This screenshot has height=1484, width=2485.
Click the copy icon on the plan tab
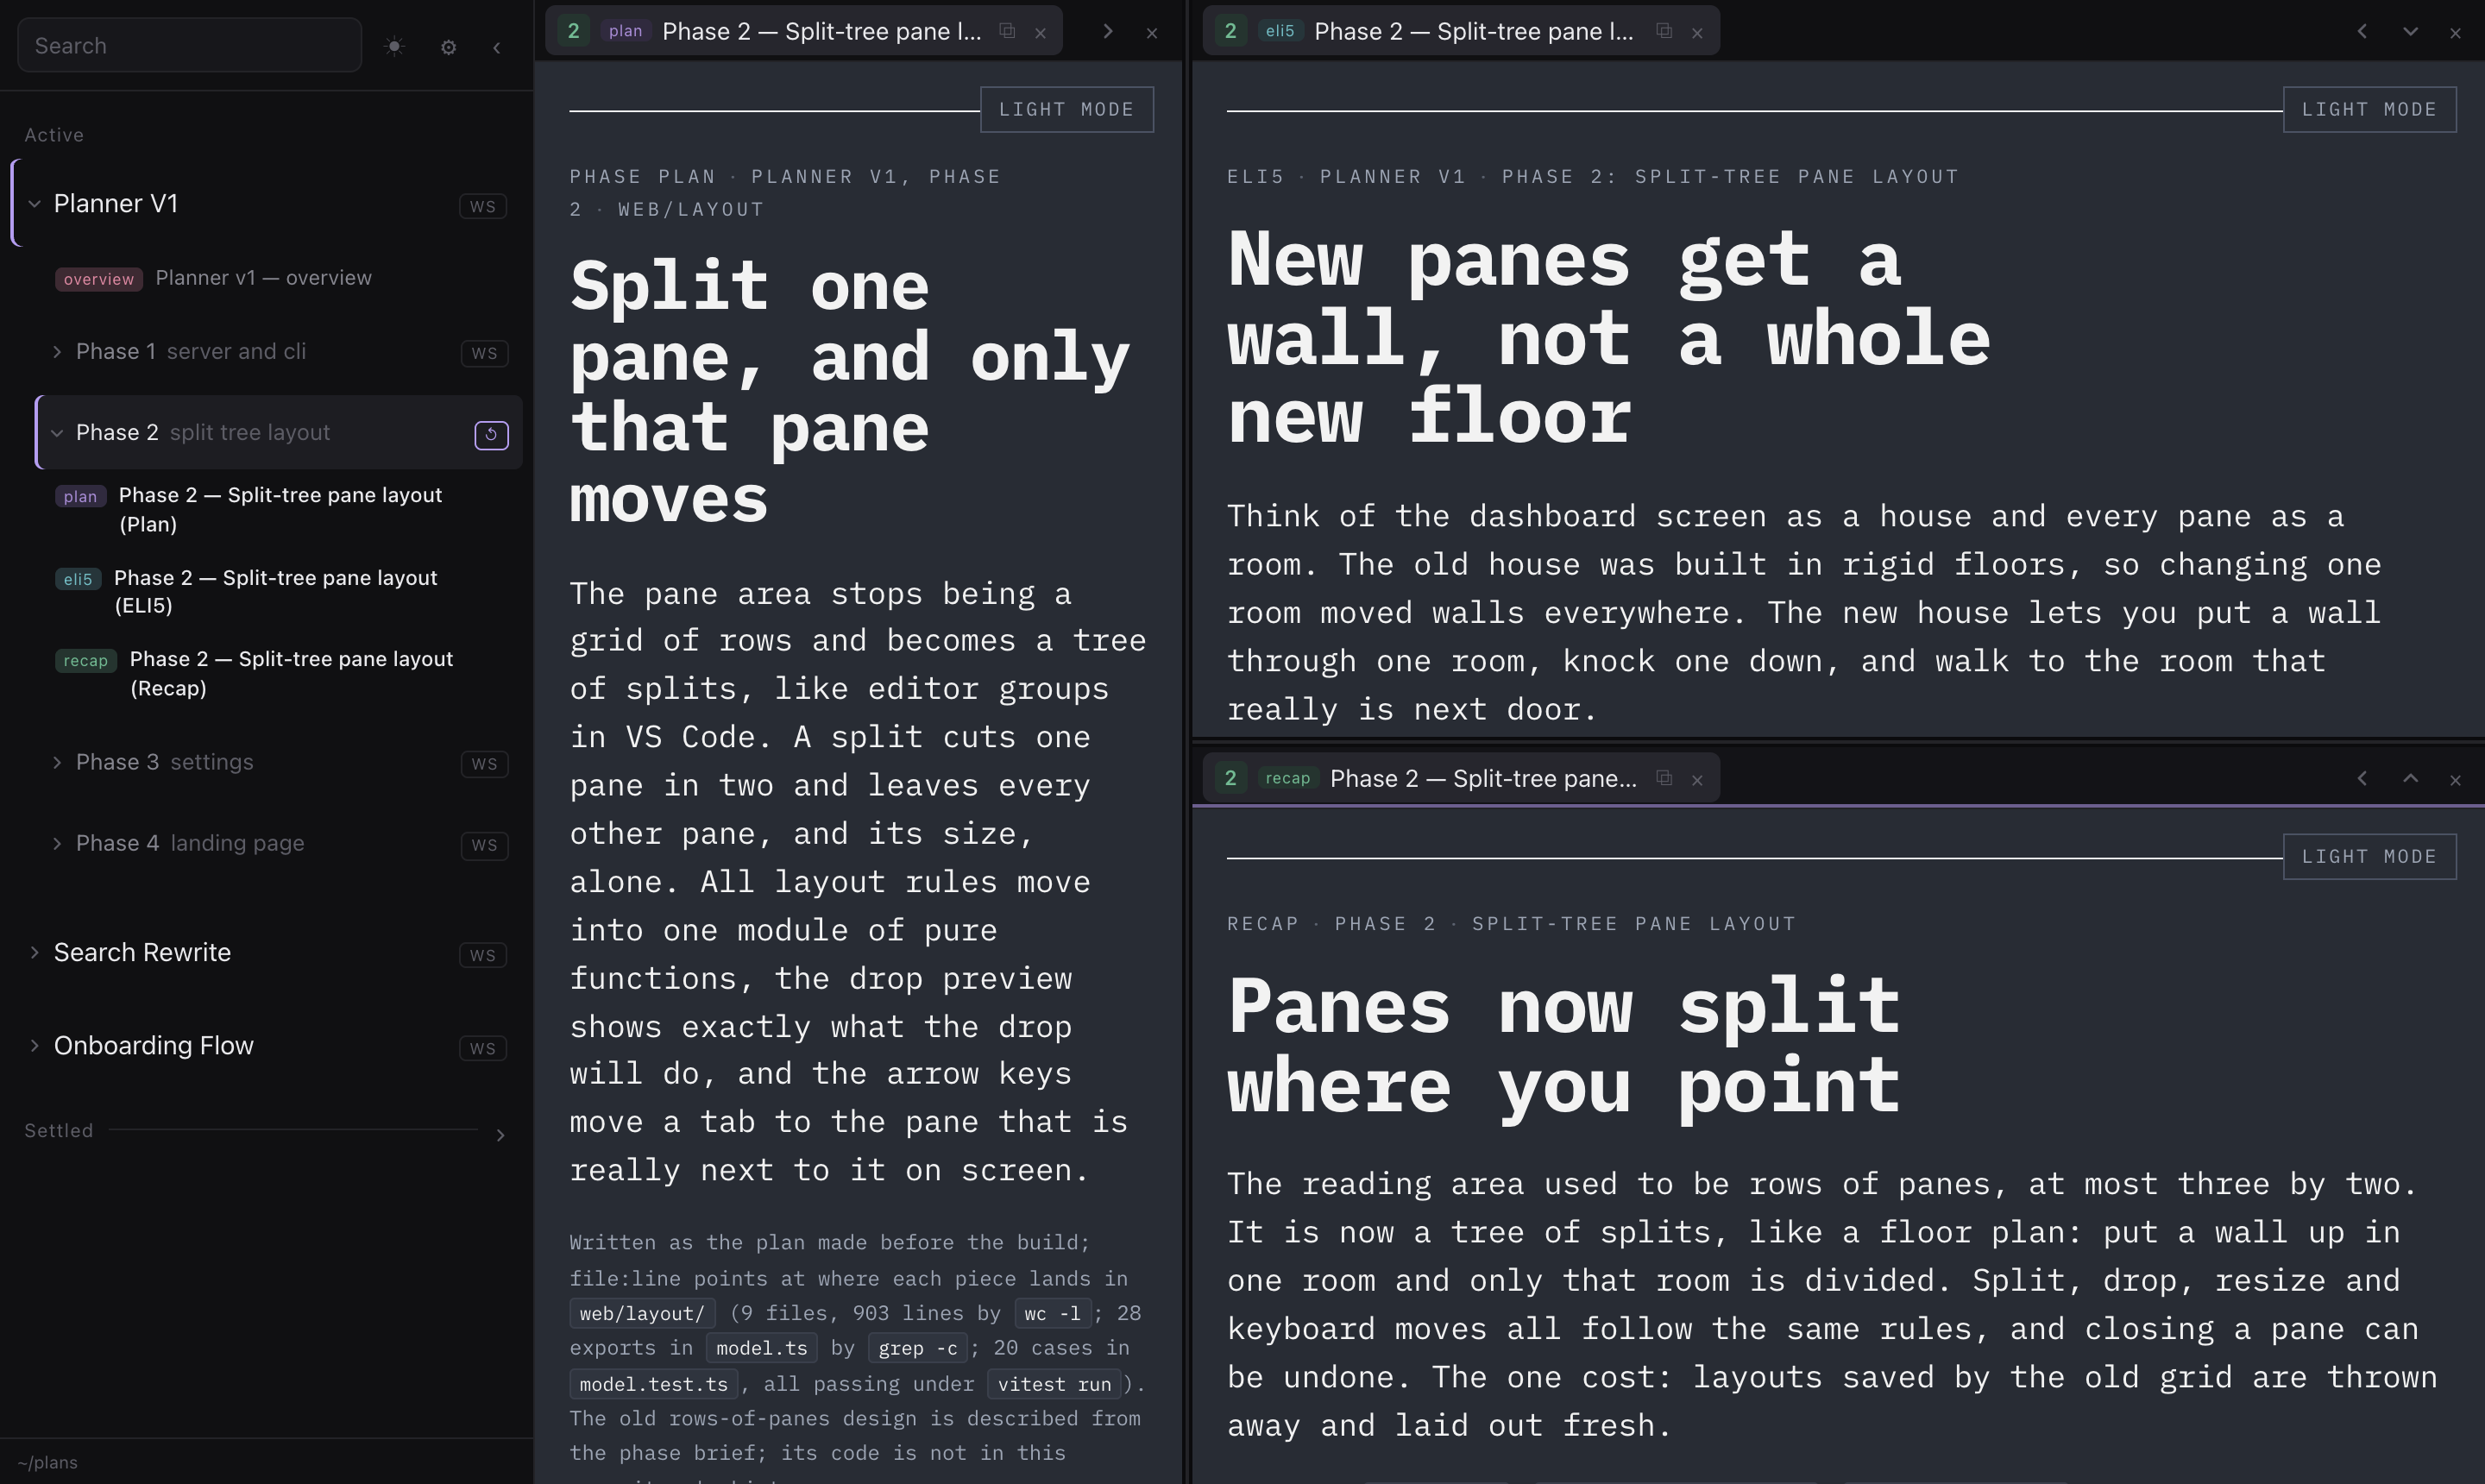(x=1007, y=31)
